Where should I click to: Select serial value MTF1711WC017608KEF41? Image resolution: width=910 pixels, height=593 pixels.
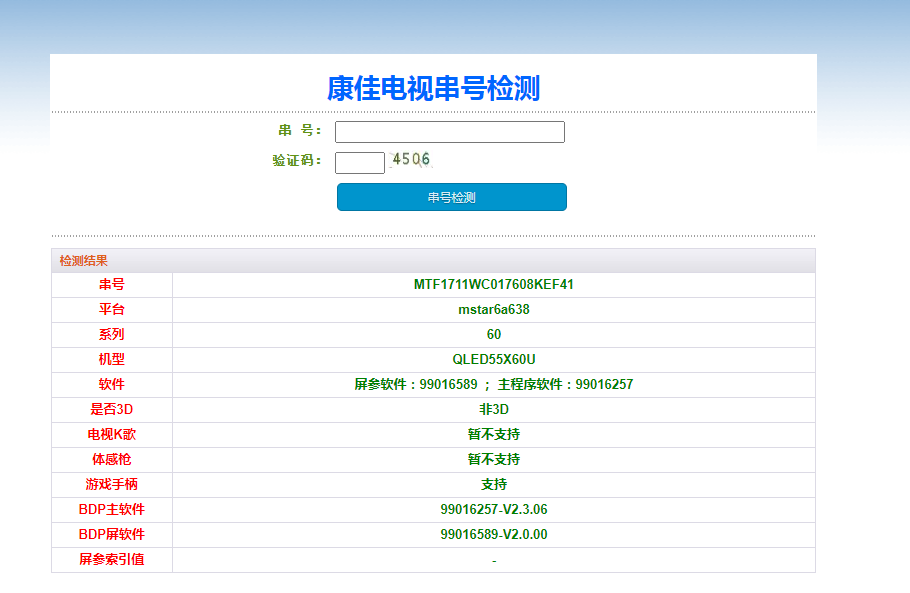[x=493, y=284]
